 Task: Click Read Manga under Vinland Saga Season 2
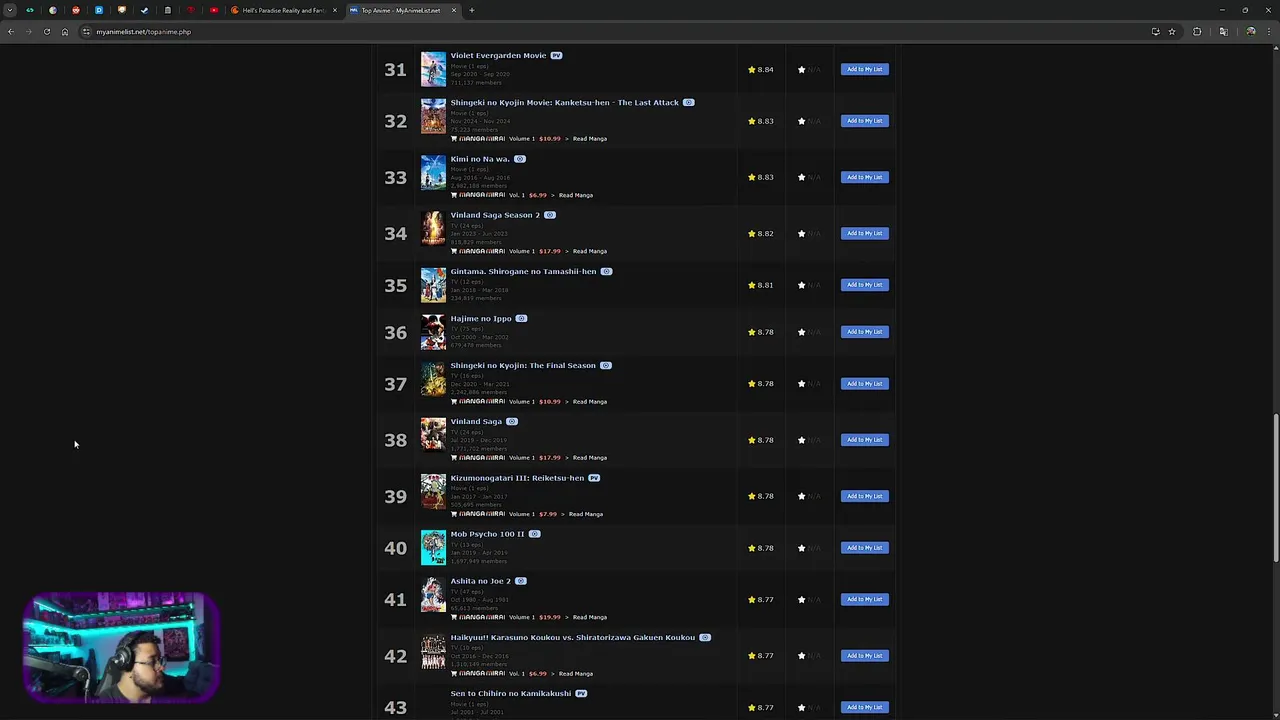tap(590, 251)
